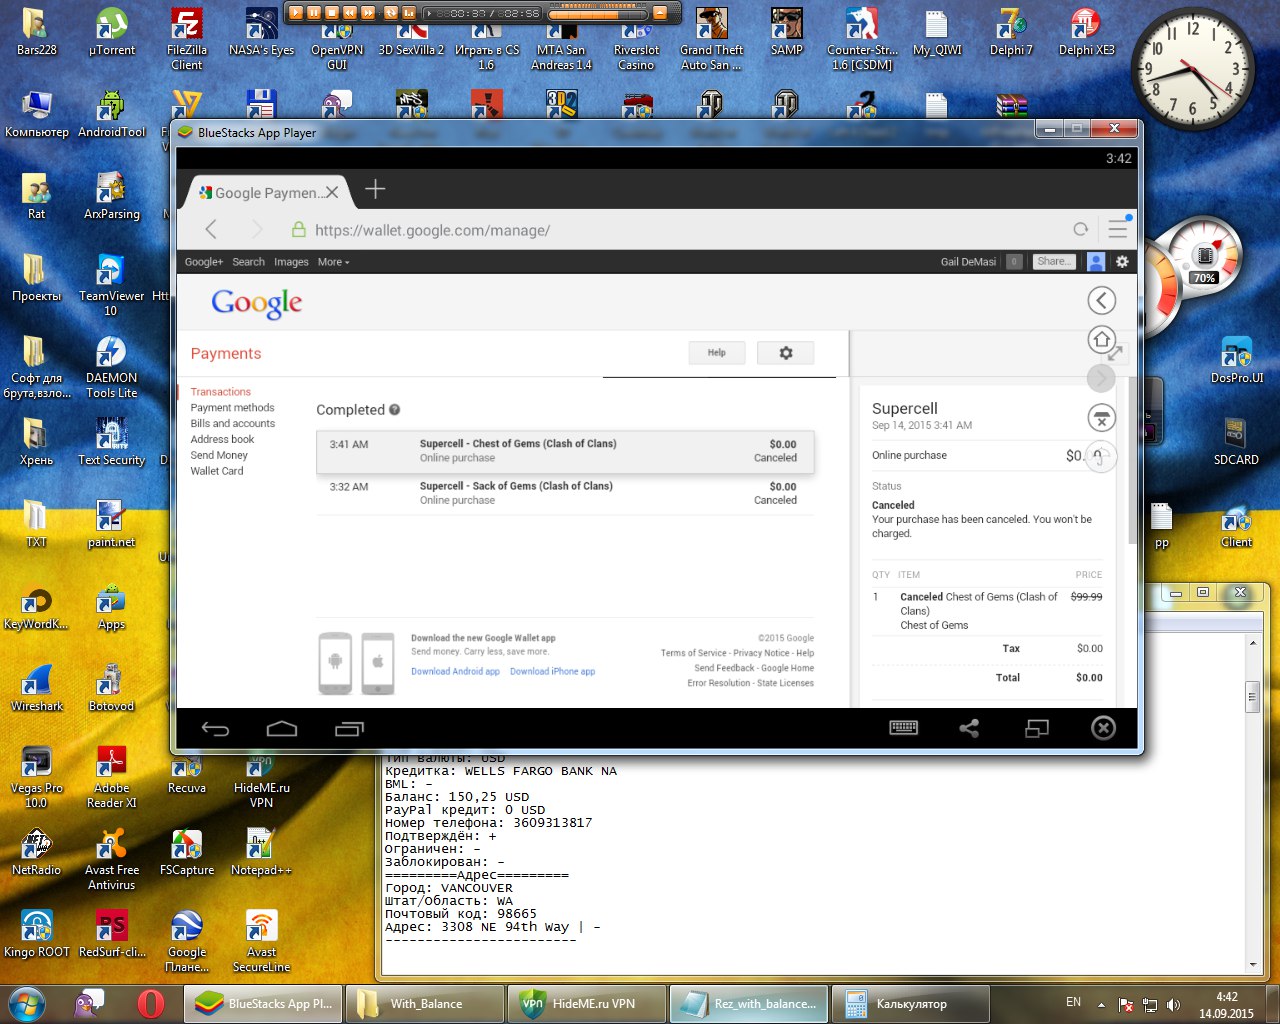1280x1024 pixels.
Task: Click Download Android app link
Action: pyautogui.click(x=455, y=671)
